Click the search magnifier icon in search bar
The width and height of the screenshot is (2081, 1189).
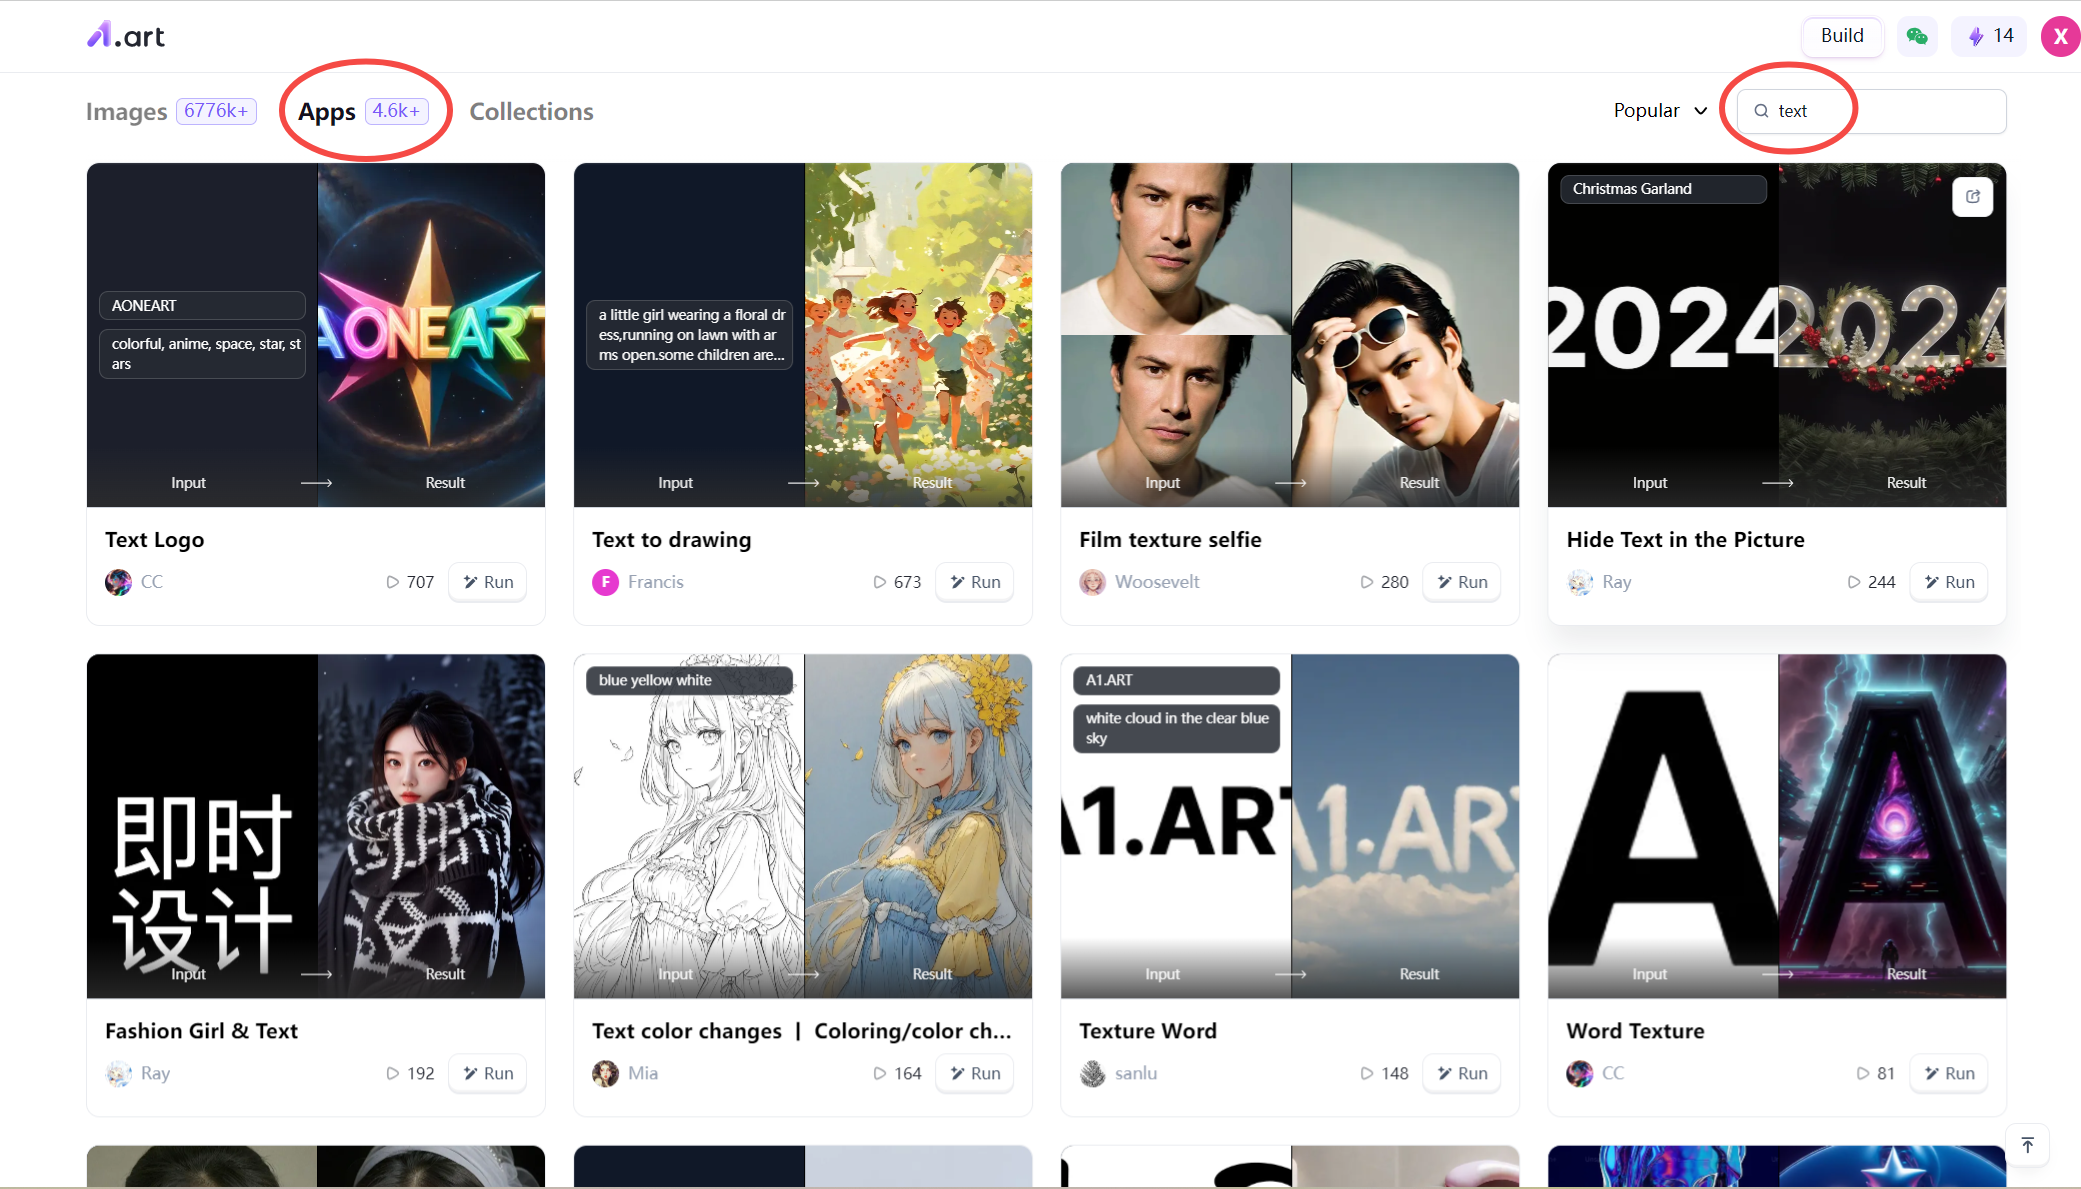pos(1761,110)
